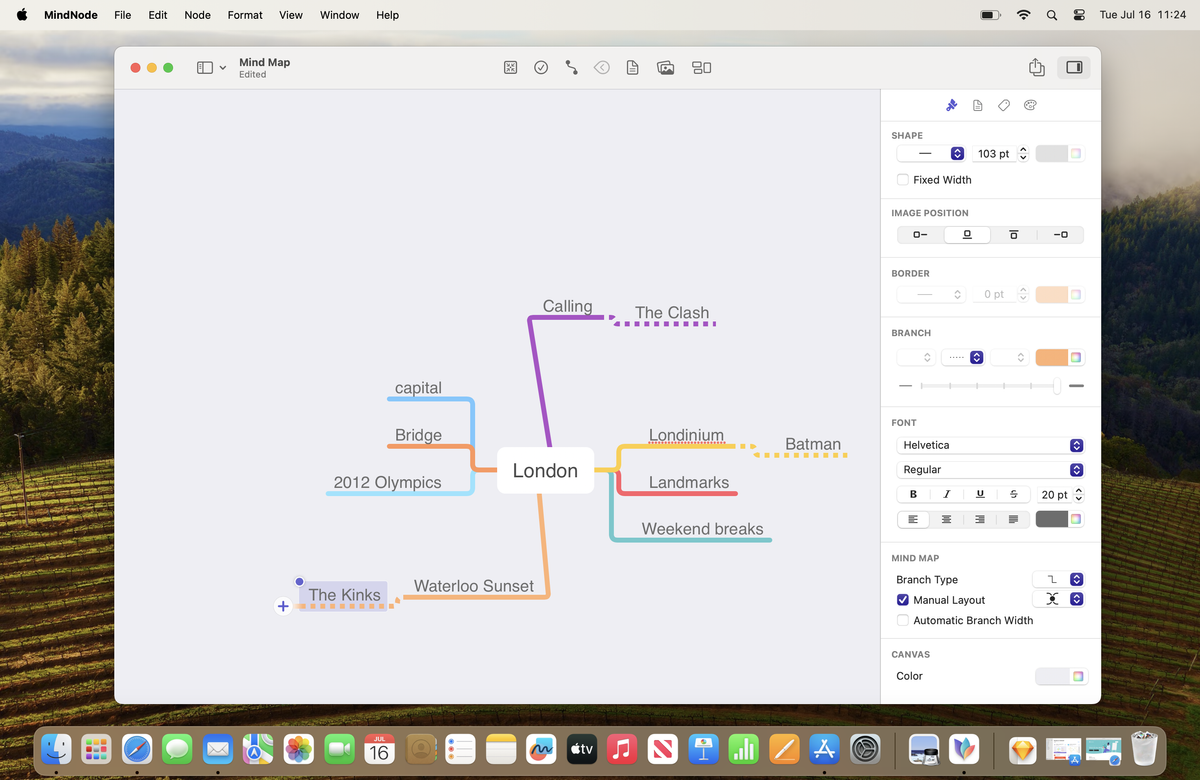Enable Automatic Branch Width
The width and height of the screenshot is (1200, 780).
(903, 620)
